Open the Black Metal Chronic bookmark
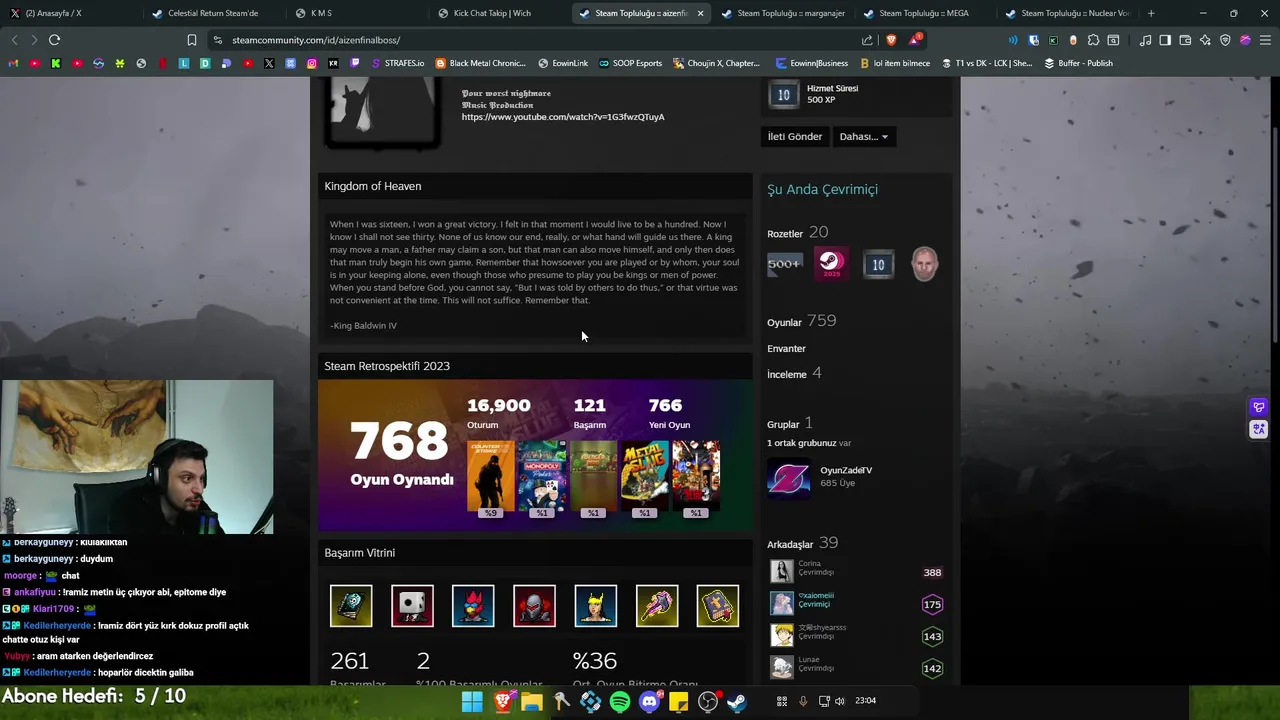The image size is (1280, 720). (x=480, y=63)
